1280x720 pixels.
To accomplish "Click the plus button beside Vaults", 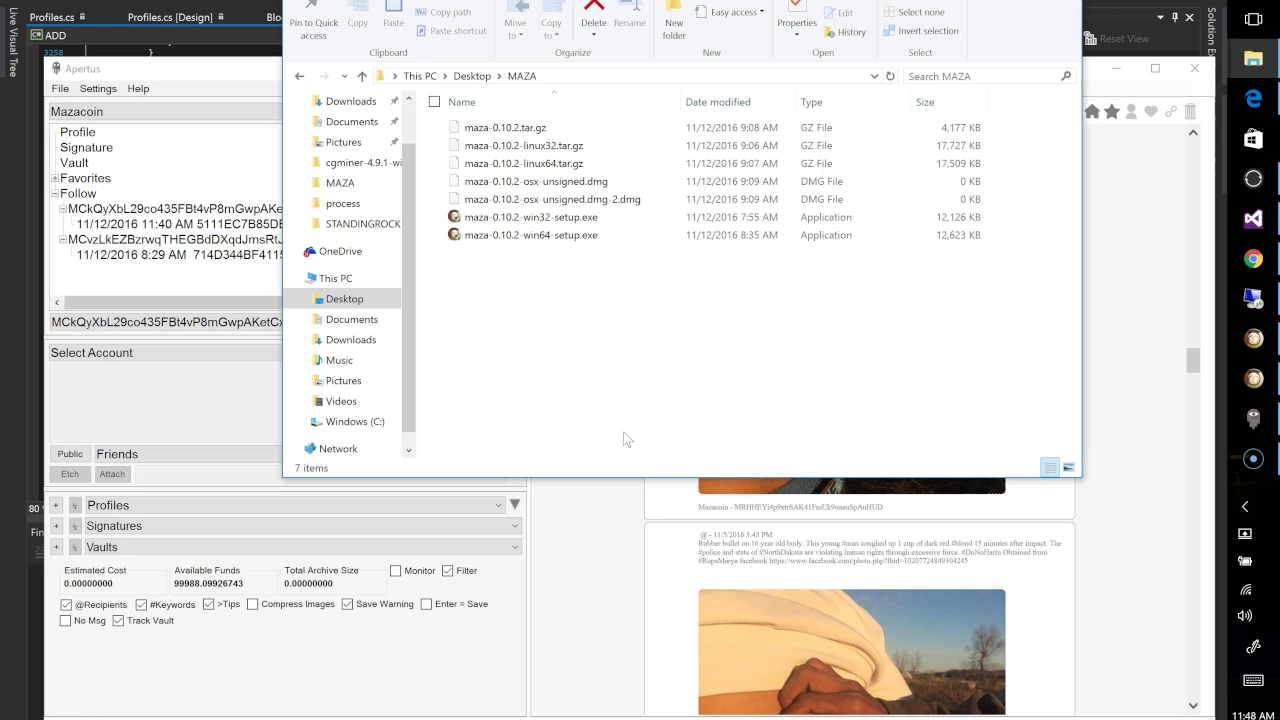I will [x=56, y=547].
